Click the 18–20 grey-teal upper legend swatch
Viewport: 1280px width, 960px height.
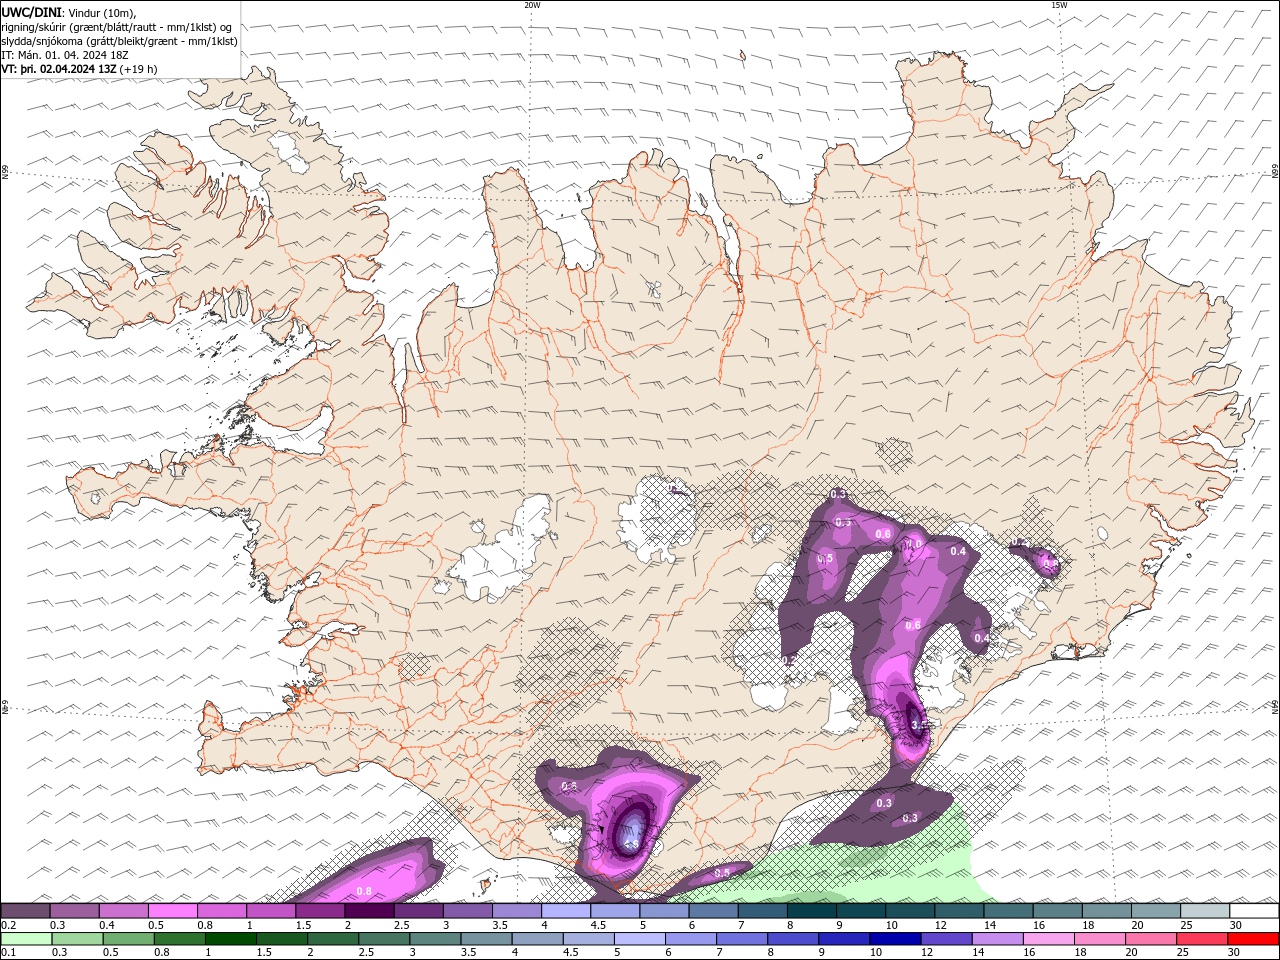coord(1105,911)
